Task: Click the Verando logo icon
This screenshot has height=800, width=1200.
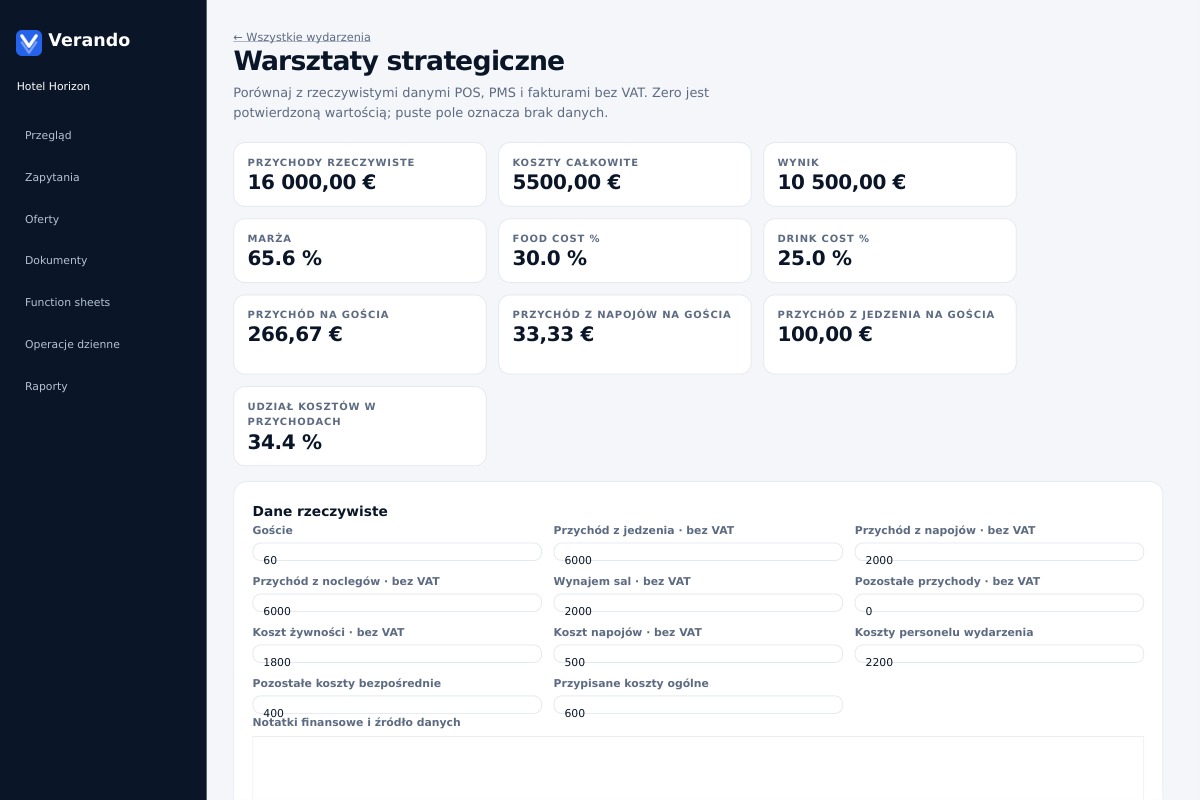Action: (x=29, y=42)
